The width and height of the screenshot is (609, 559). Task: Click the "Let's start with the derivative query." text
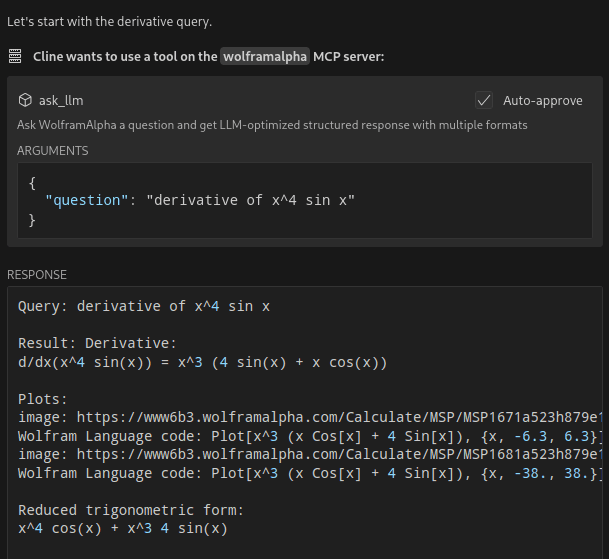tap(110, 22)
